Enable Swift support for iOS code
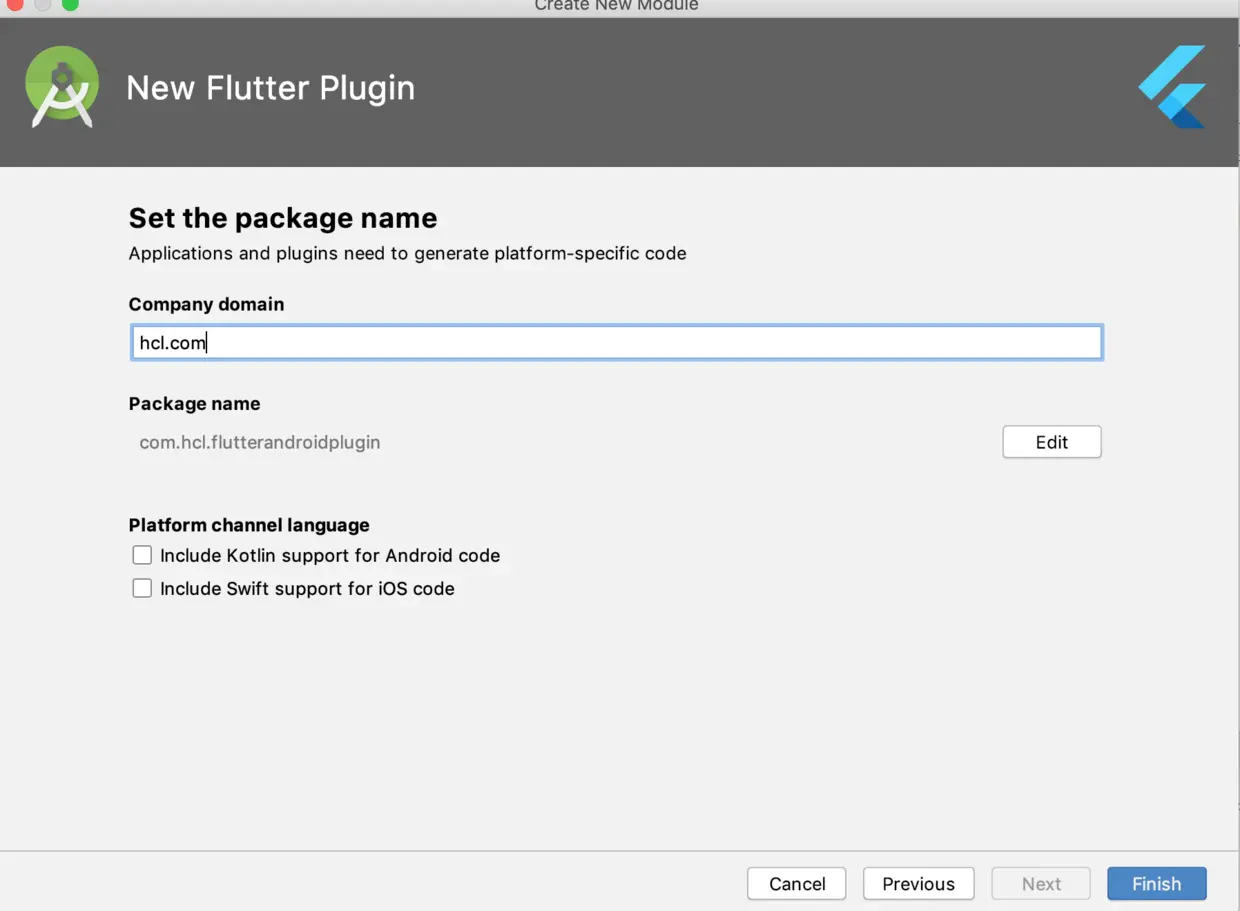The height and width of the screenshot is (911, 1240). 142,588
